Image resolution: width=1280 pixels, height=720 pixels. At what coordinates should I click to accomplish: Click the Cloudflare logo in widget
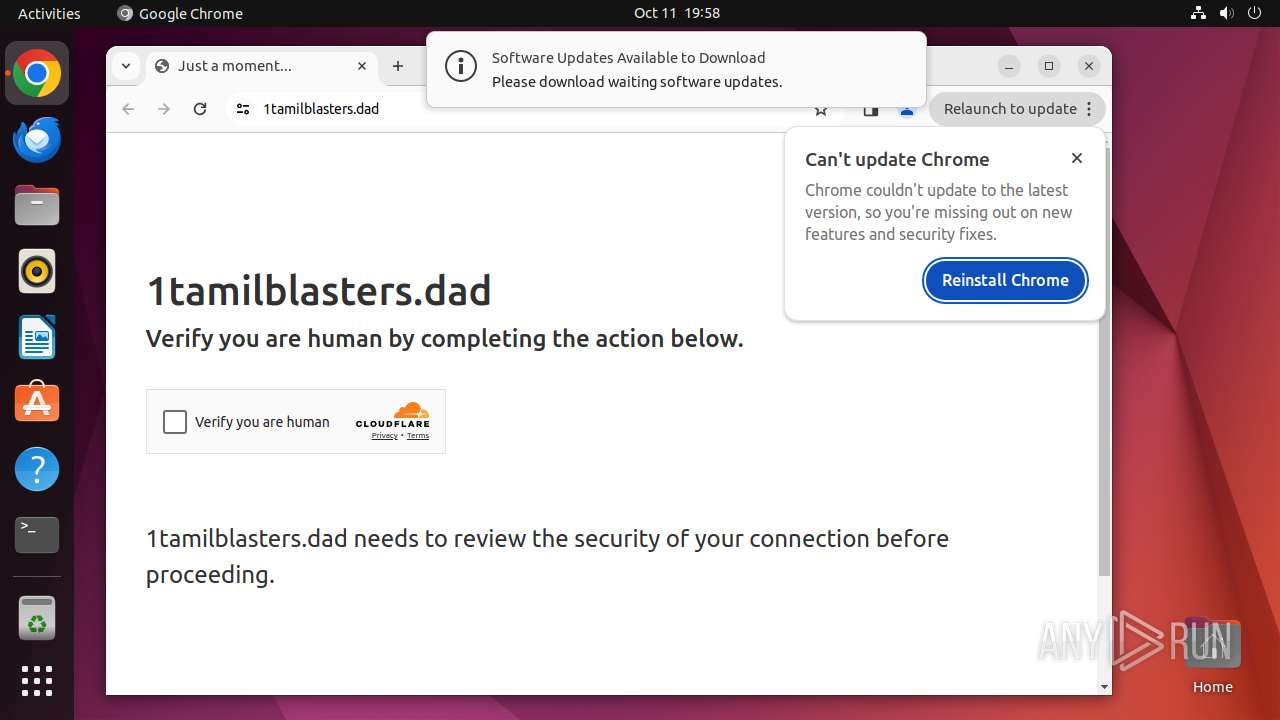click(393, 414)
